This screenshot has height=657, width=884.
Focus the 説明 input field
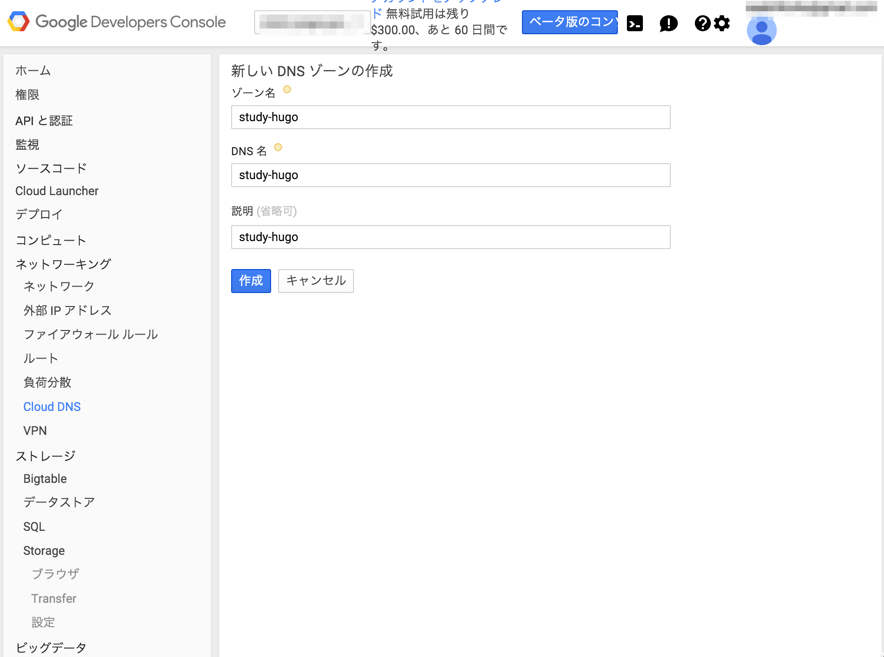click(x=450, y=237)
